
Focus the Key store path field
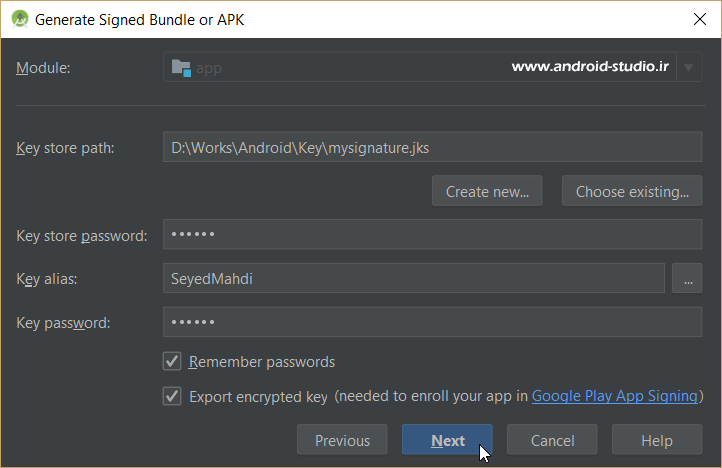click(x=432, y=148)
